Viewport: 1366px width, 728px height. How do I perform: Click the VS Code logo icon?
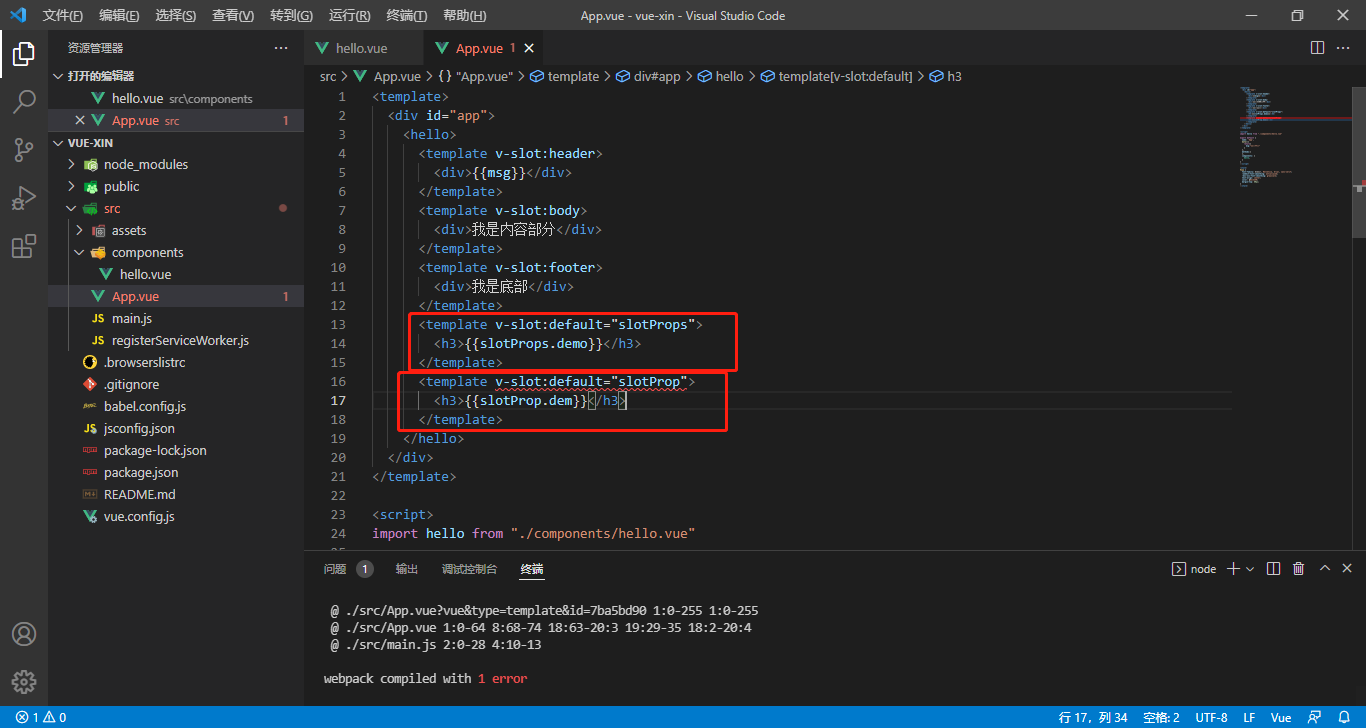click(18, 15)
